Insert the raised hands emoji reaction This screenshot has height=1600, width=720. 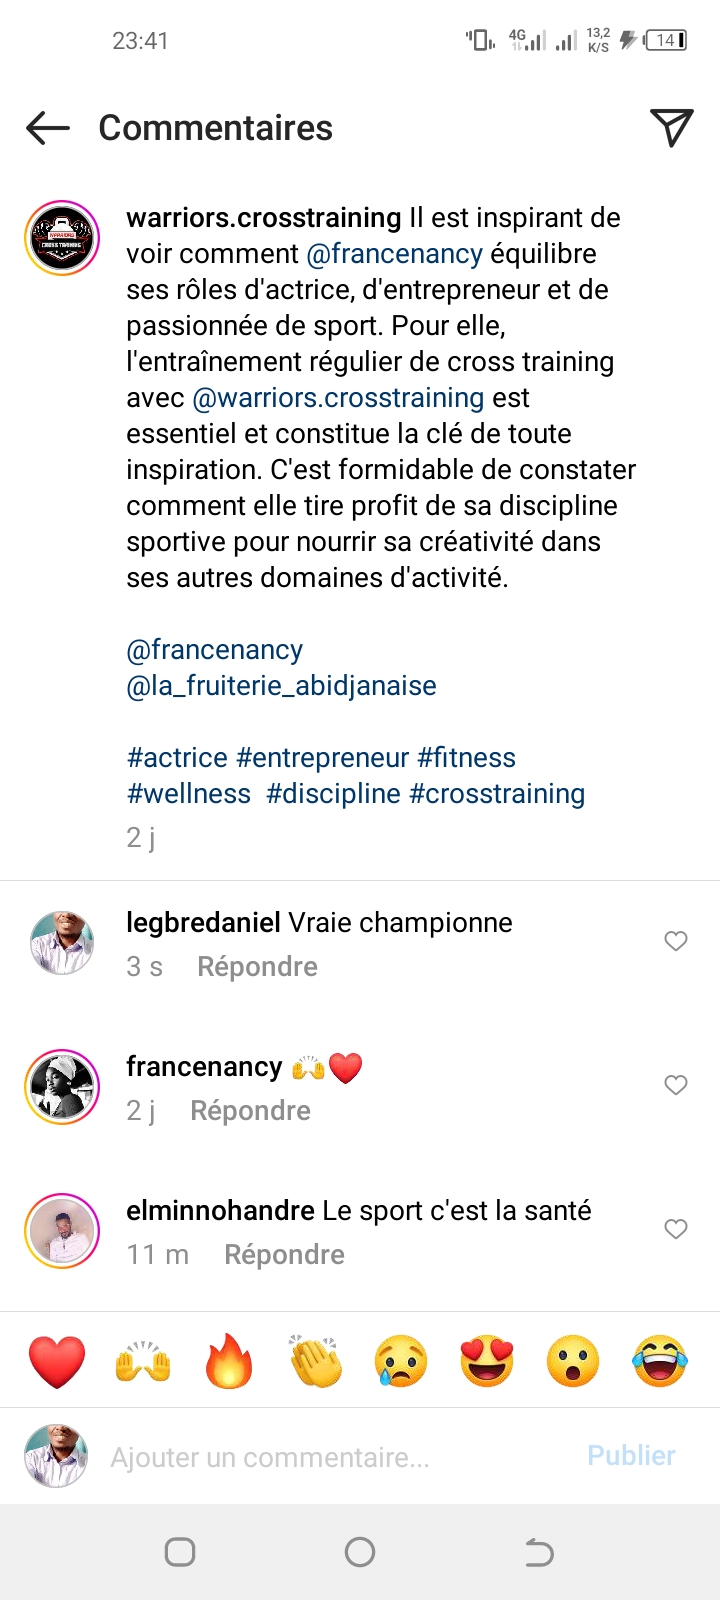click(x=143, y=1361)
